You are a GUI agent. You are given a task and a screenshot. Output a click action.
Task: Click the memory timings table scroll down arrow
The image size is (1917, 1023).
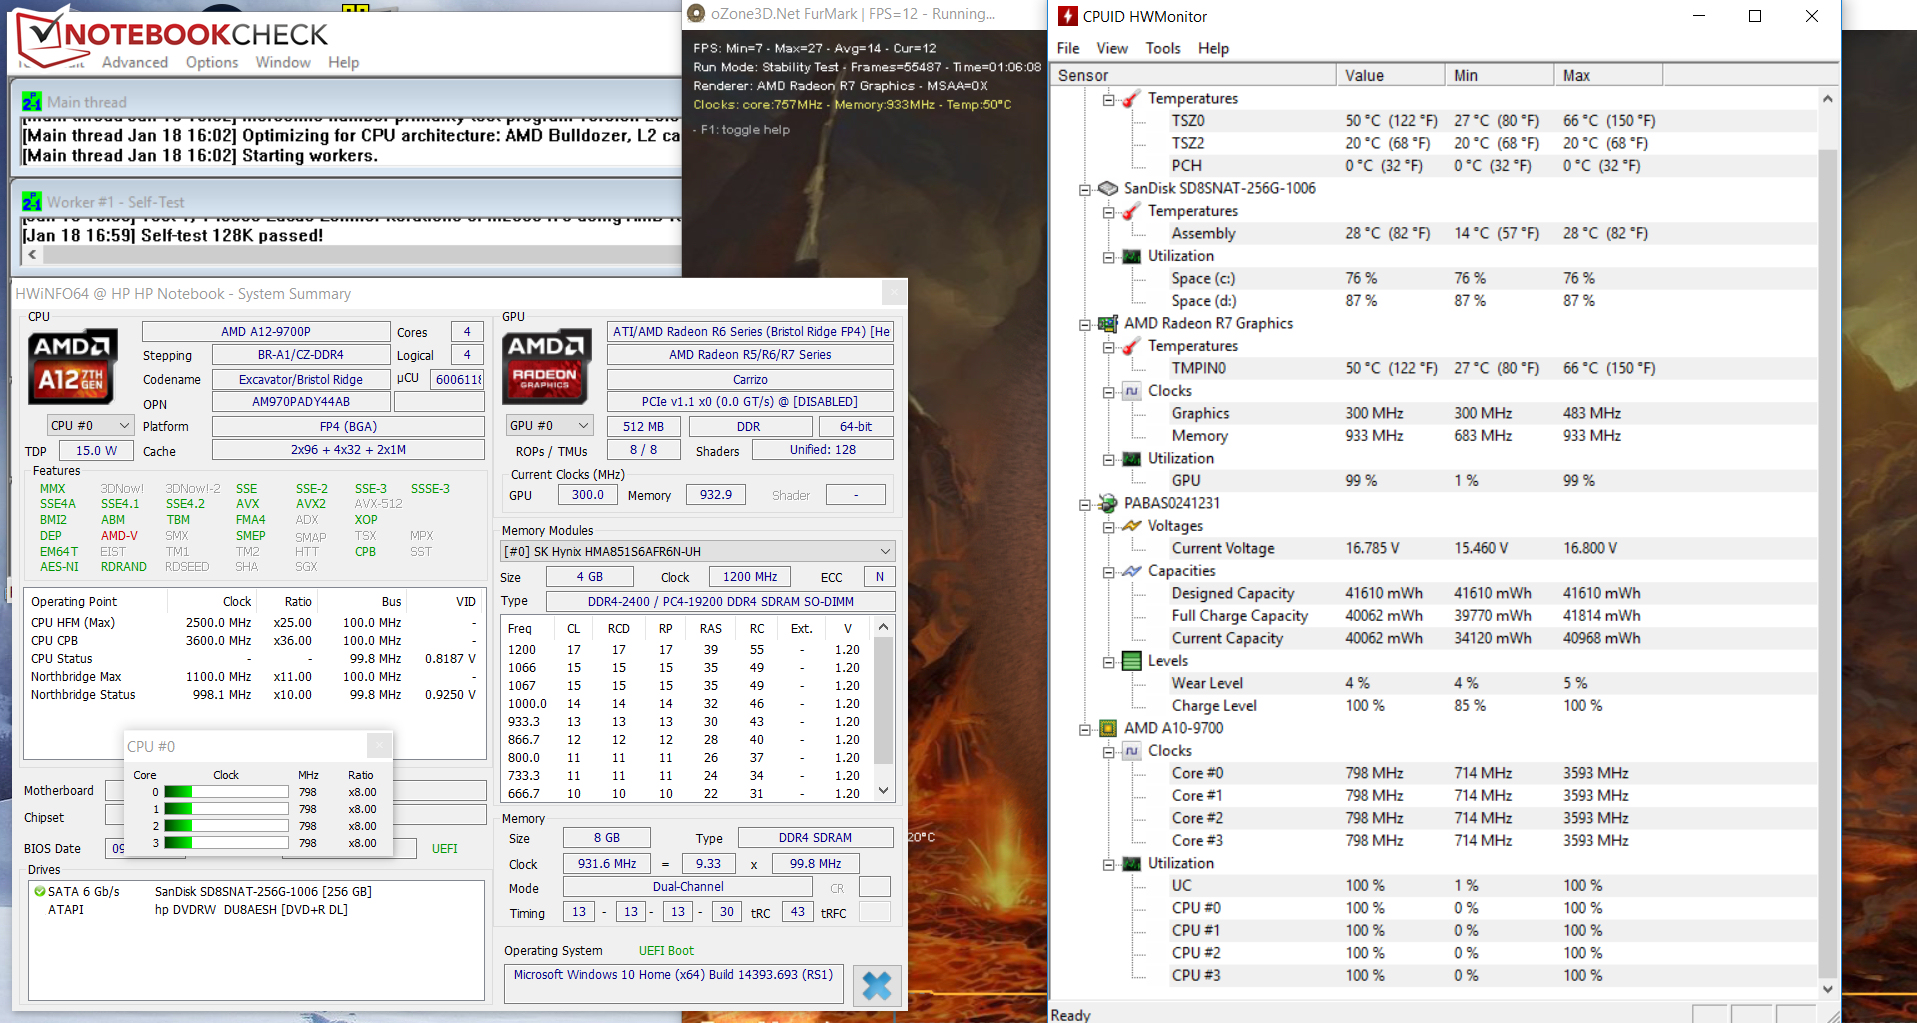click(883, 790)
